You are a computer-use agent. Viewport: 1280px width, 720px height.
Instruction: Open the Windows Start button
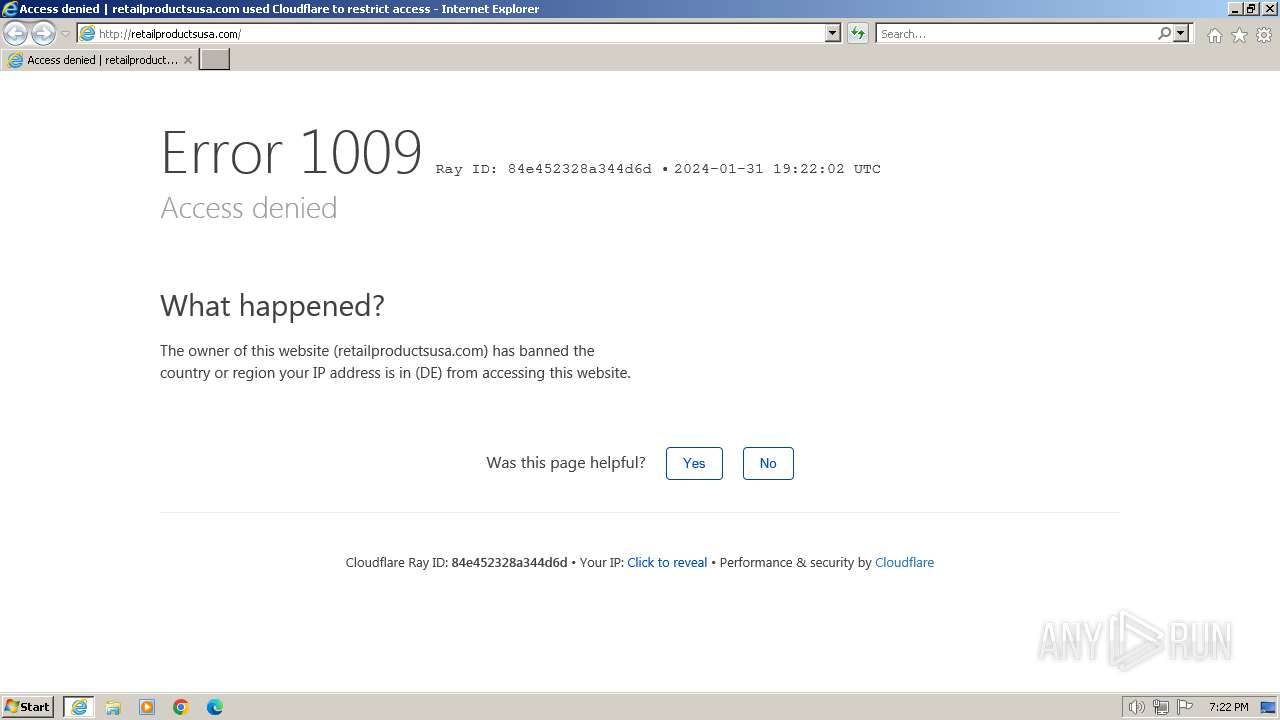click(27, 707)
